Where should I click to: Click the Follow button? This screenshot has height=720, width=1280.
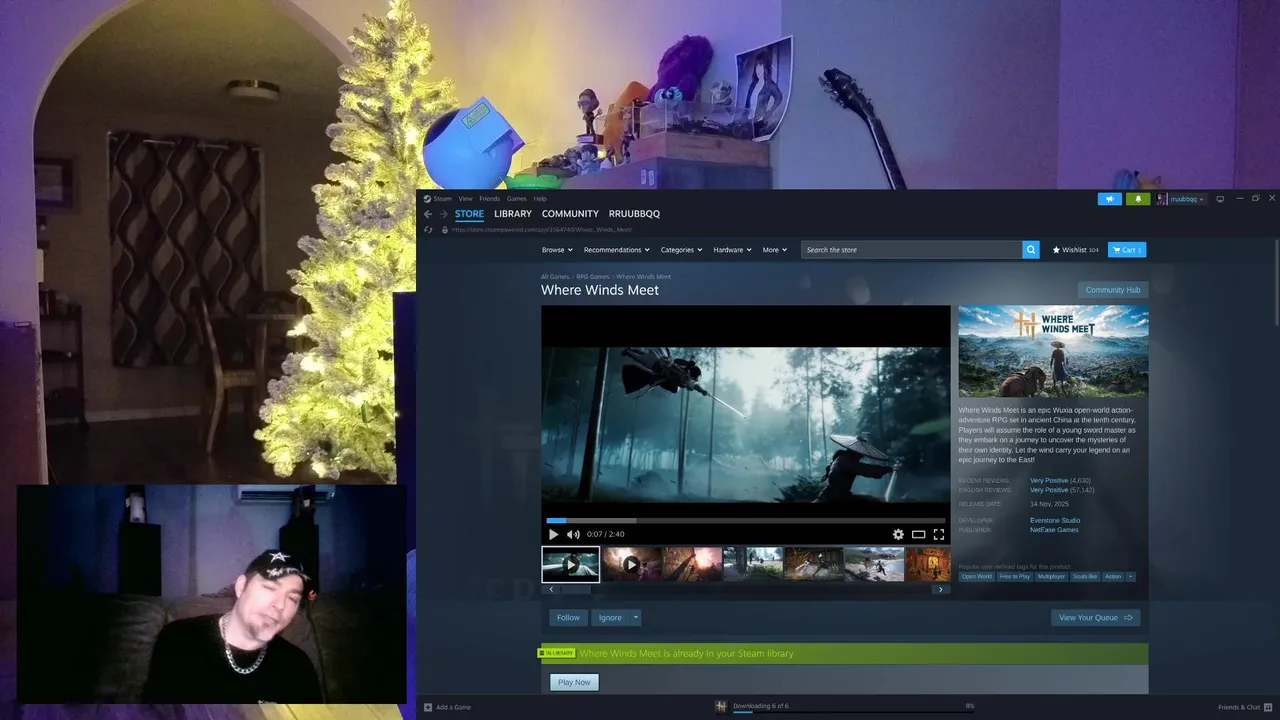[x=568, y=618]
